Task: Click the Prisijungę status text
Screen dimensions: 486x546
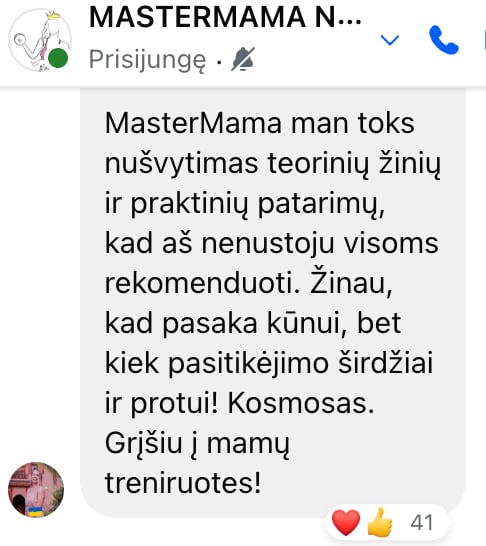Action: point(147,60)
